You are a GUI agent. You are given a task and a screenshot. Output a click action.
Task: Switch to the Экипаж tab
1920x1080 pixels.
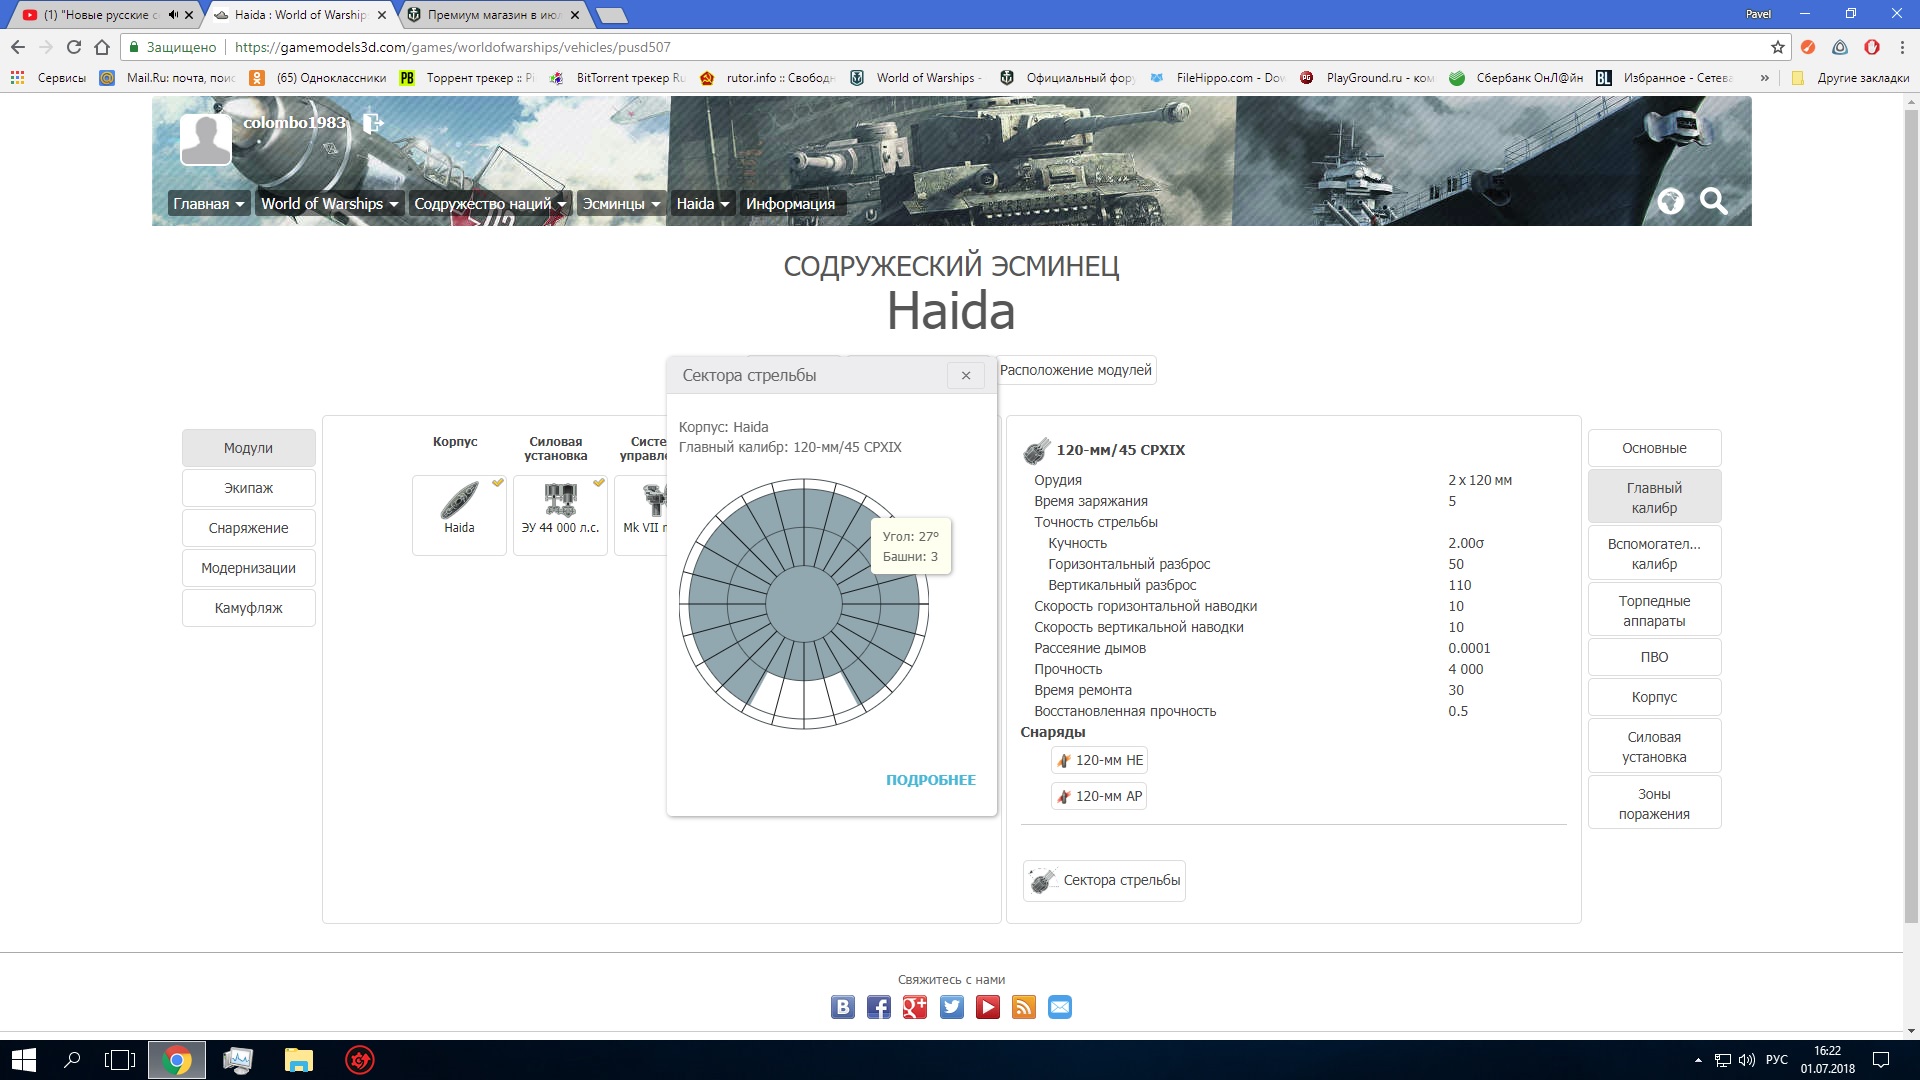point(249,488)
